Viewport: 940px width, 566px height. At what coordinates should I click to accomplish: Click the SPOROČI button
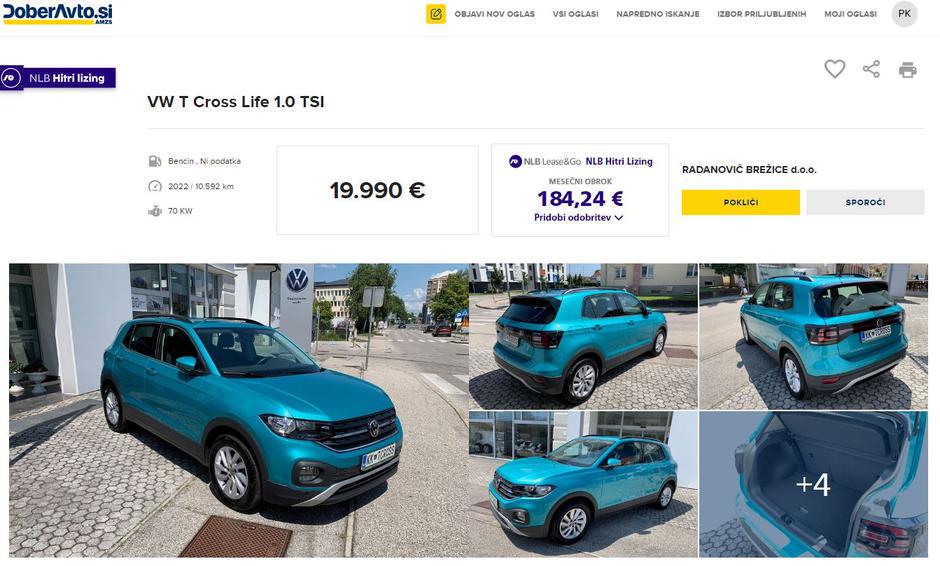[x=865, y=203]
